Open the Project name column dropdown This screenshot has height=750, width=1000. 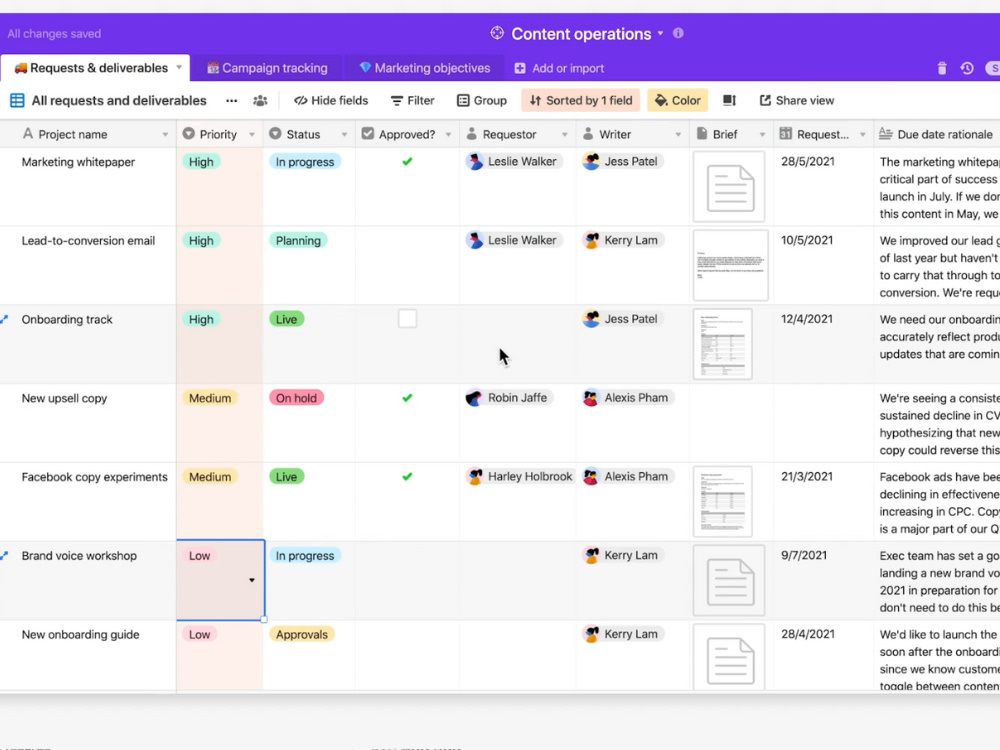click(165, 135)
